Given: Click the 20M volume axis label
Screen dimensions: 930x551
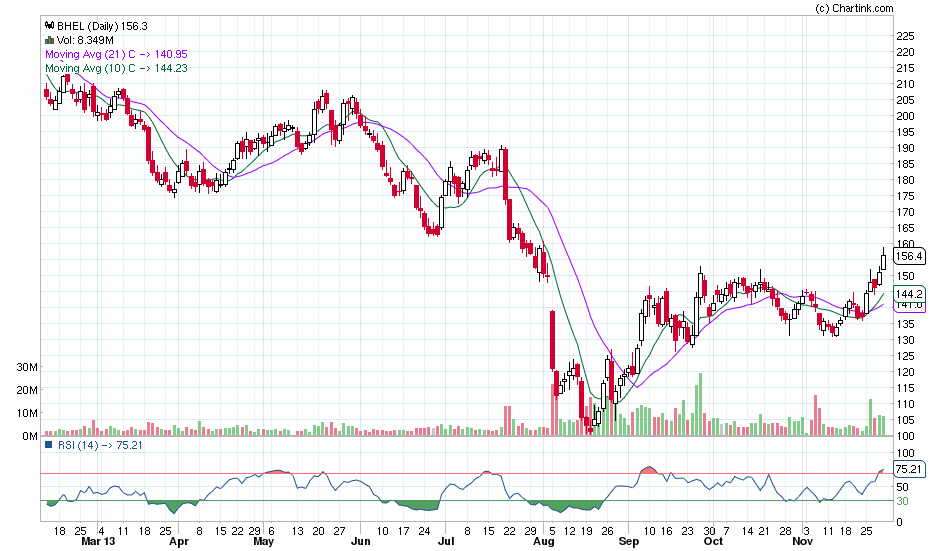Looking at the screenshot, I should point(27,390).
